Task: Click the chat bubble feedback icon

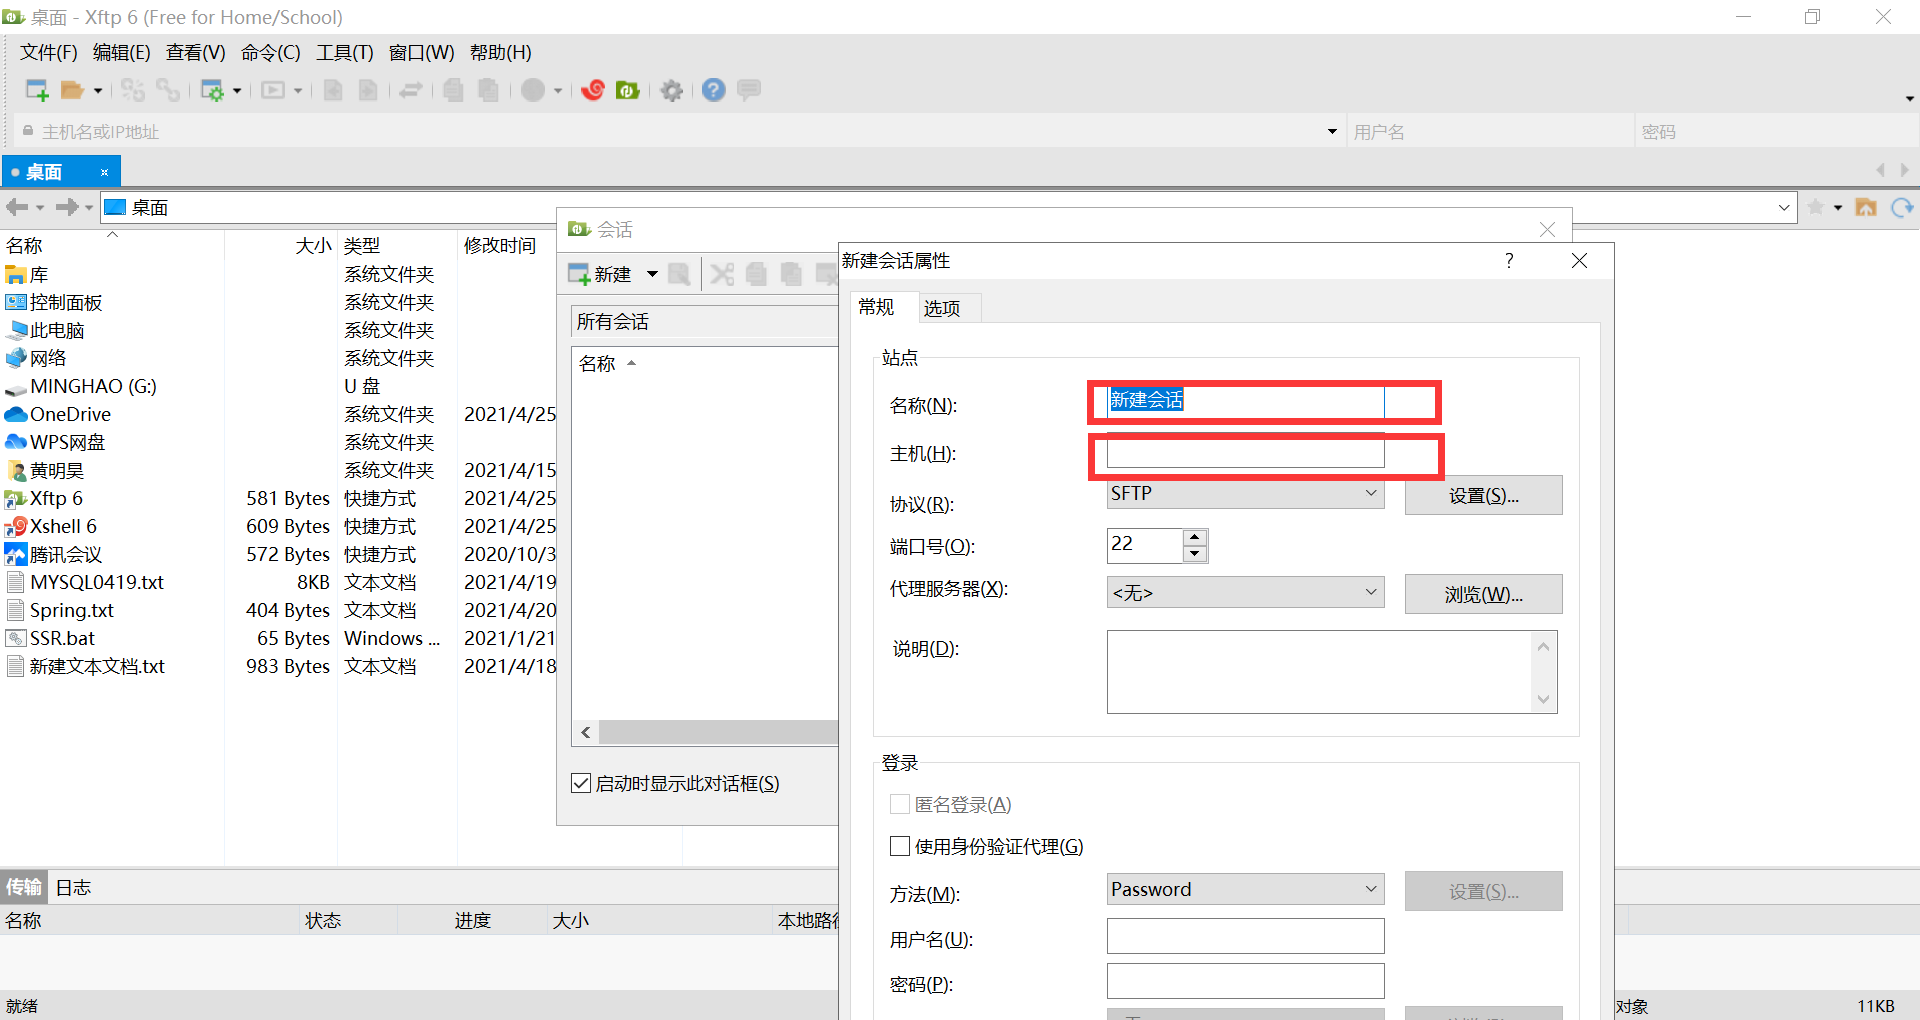Action: pos(749,90)
